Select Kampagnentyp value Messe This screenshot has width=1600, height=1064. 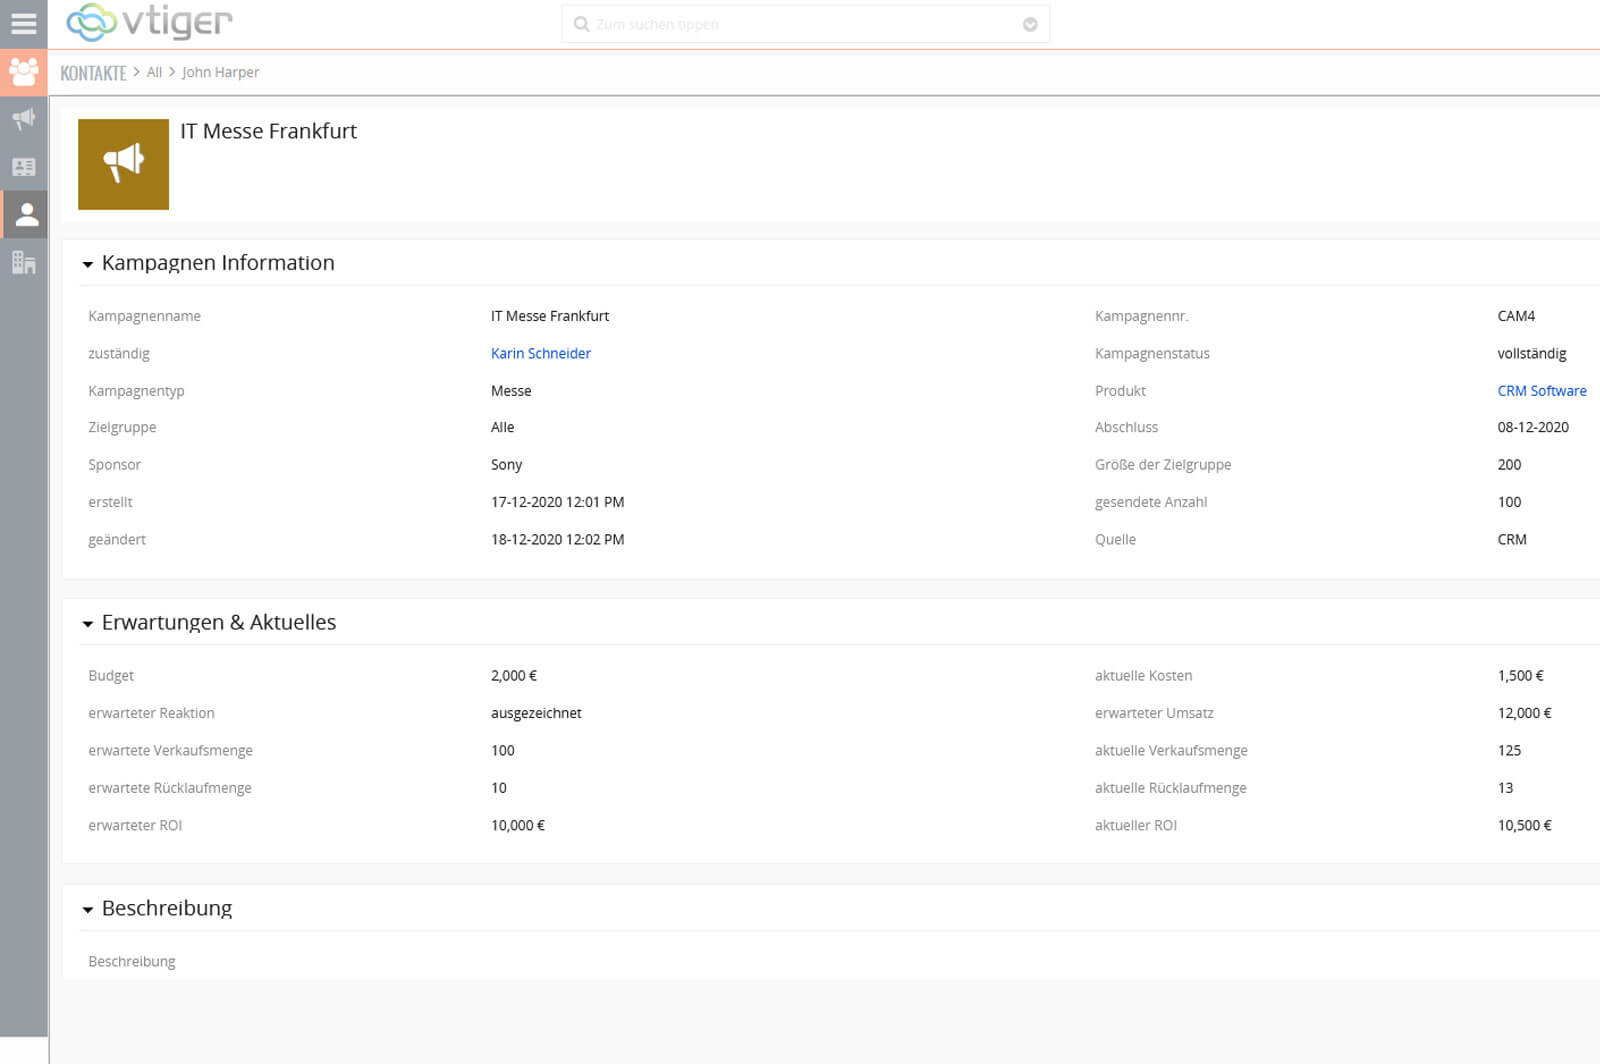(510, 391)
